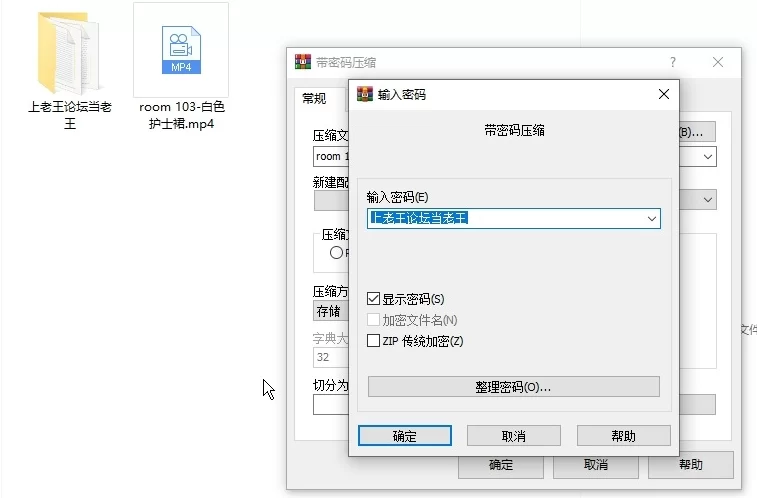The width and height of the screenshot is (757, 498).
Task: Click the dictionary size field showing 32
Action: tap(331, 357)
